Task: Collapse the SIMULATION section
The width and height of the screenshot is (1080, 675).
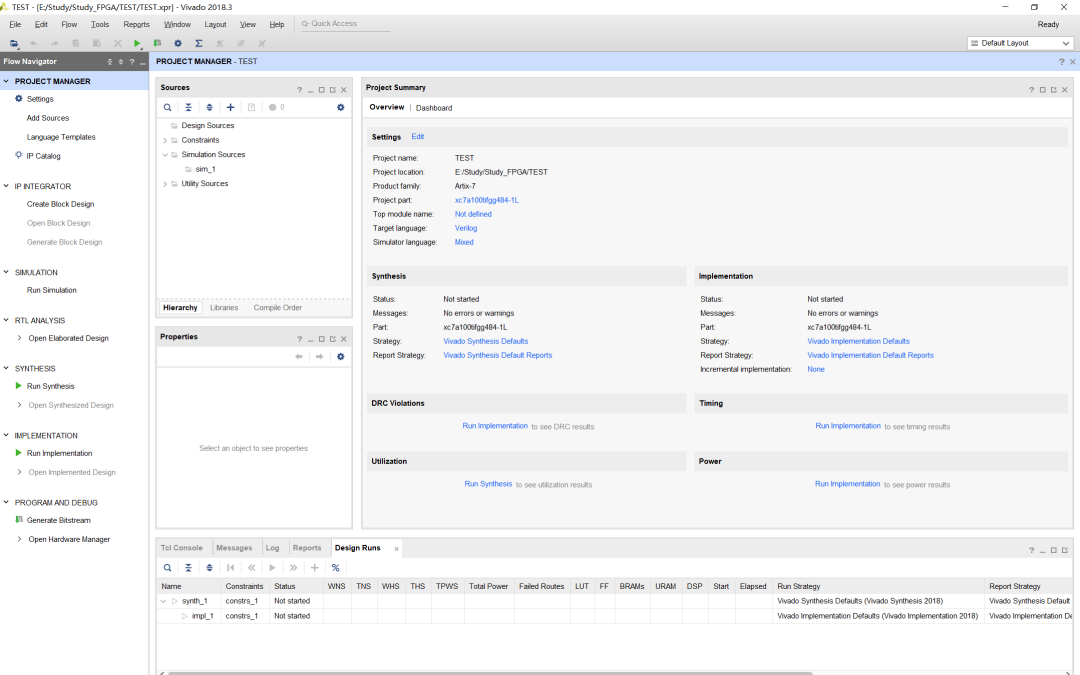Action: (6, 272)
